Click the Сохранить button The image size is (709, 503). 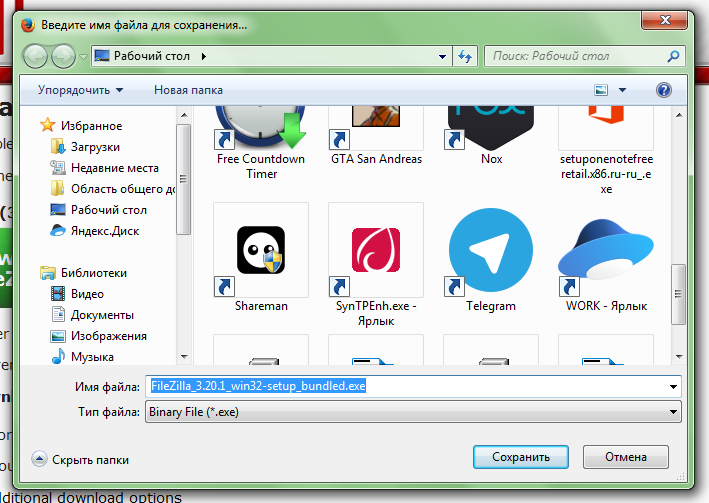(521, 457)
